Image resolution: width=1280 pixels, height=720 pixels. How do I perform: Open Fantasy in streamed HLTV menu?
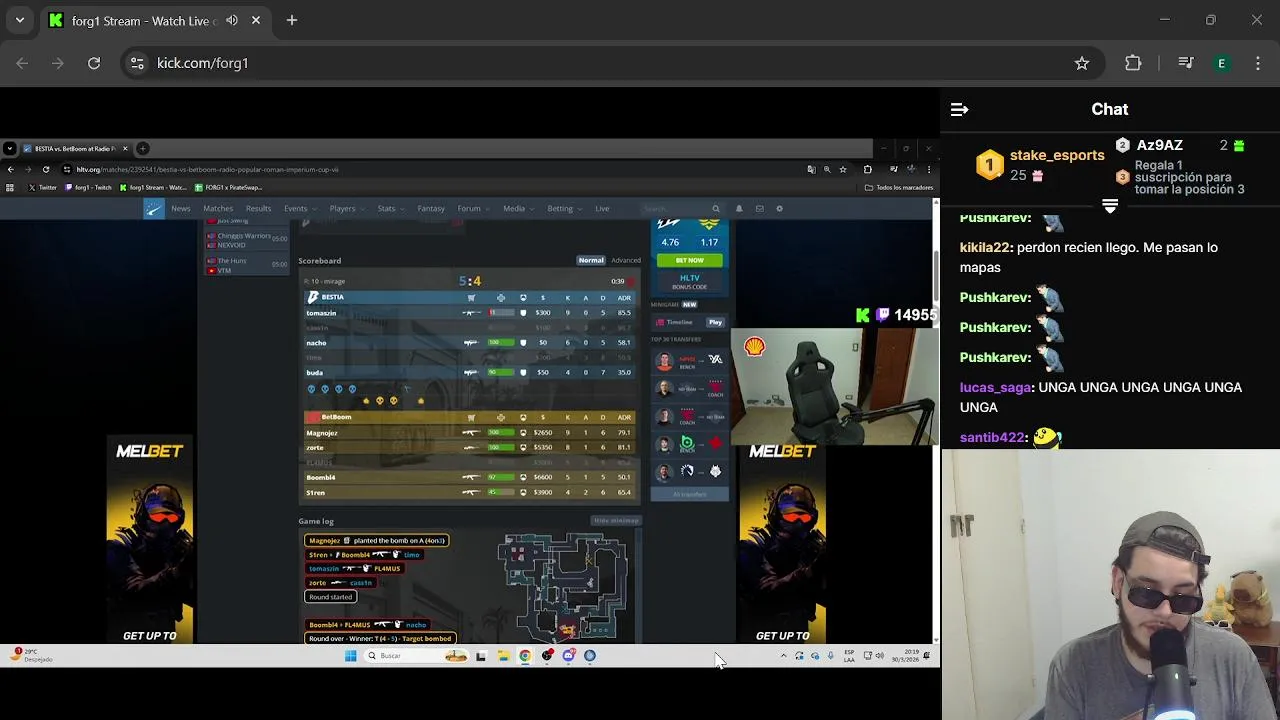(431, 208)
